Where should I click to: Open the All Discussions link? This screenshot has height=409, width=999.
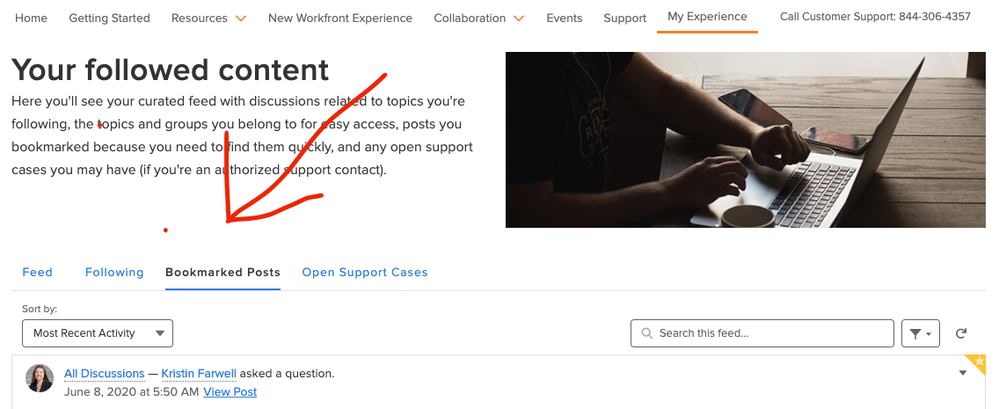coord(104,374)
